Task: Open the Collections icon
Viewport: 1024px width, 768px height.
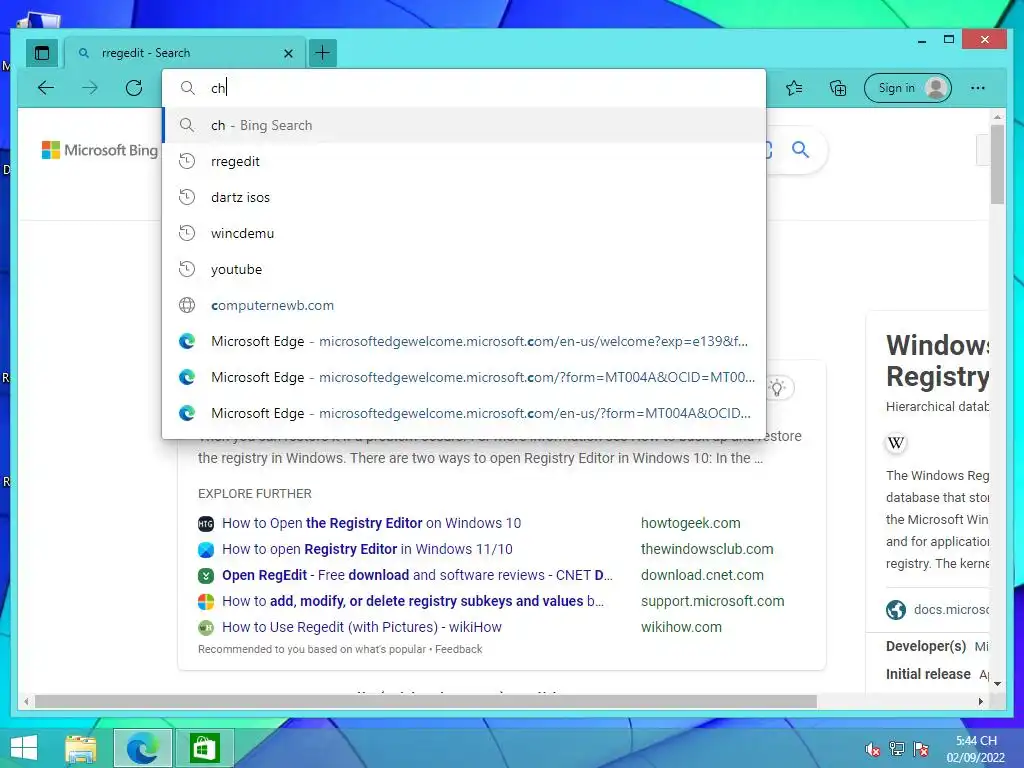Action: tap(838, 88)
